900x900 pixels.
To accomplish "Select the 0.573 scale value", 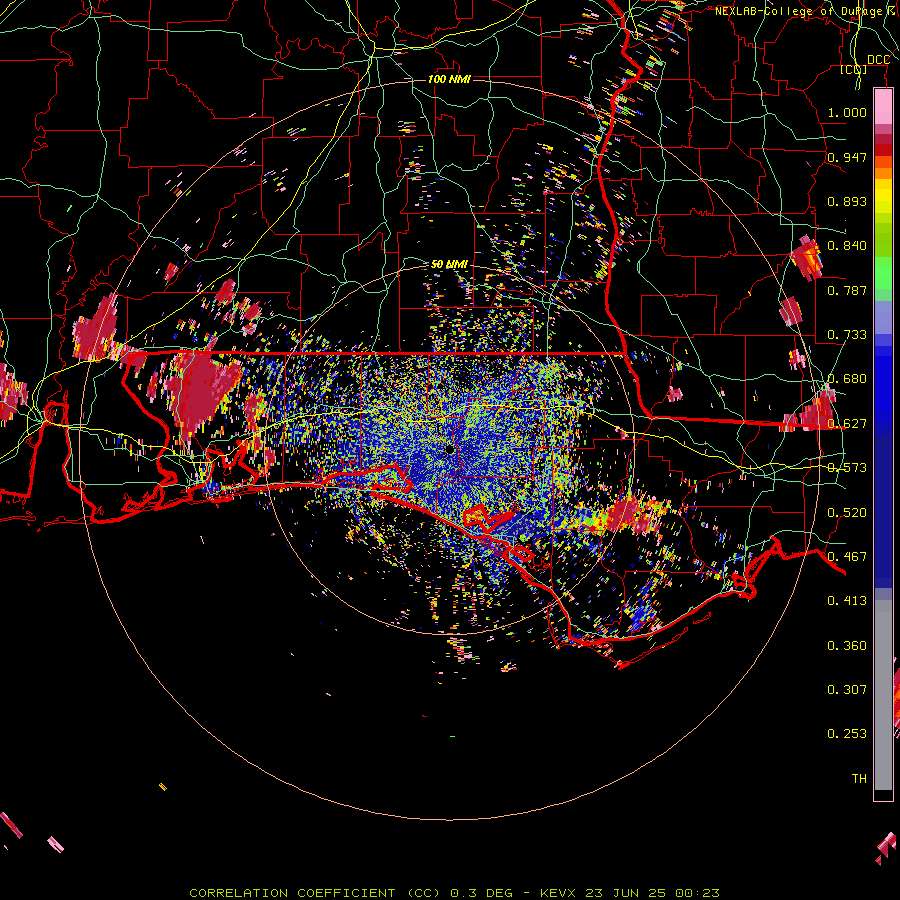I will click(x=847, y=468).
